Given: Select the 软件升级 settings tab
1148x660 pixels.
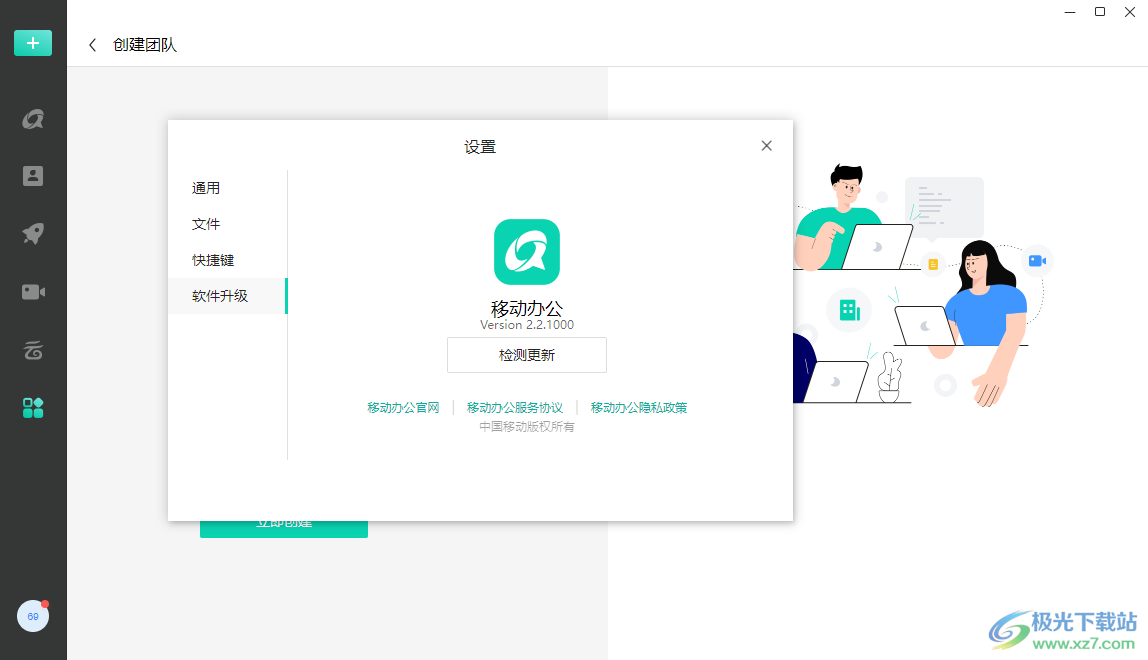Looking at the screenshot, I should pos(227,296).
